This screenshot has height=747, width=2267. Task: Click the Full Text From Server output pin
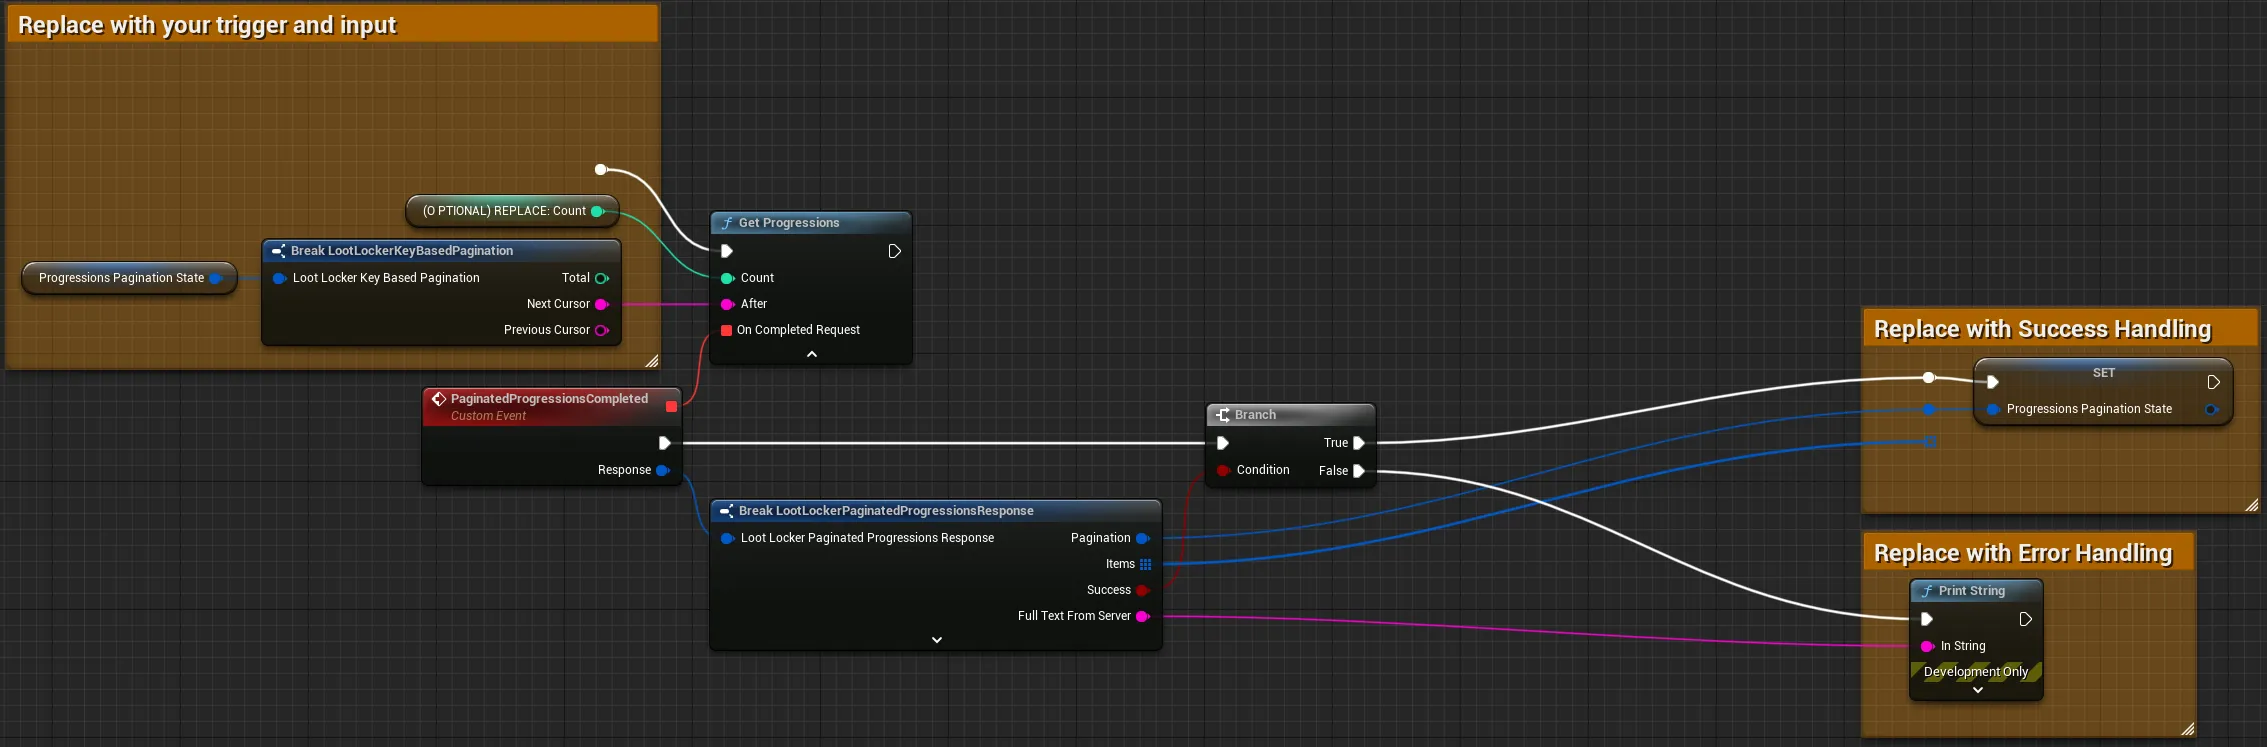(x=1142, y=616)
